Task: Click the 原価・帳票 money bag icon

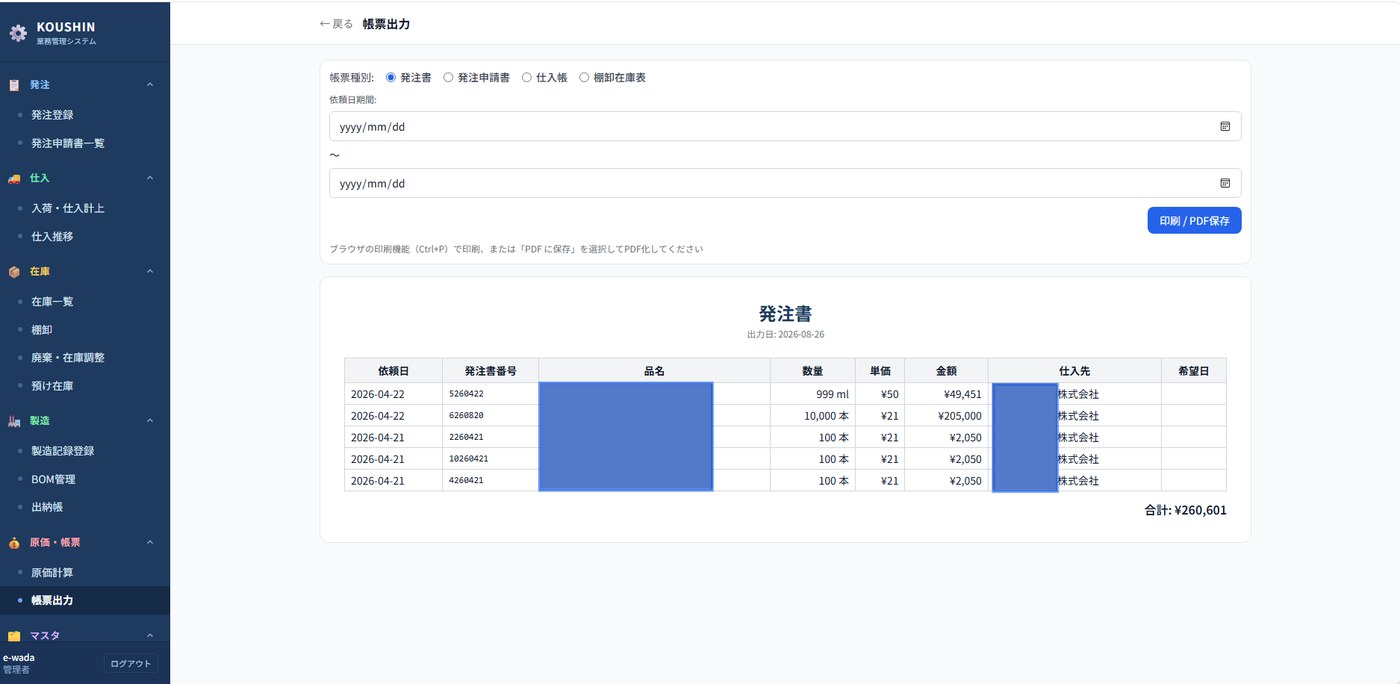Action: [14, 543]
